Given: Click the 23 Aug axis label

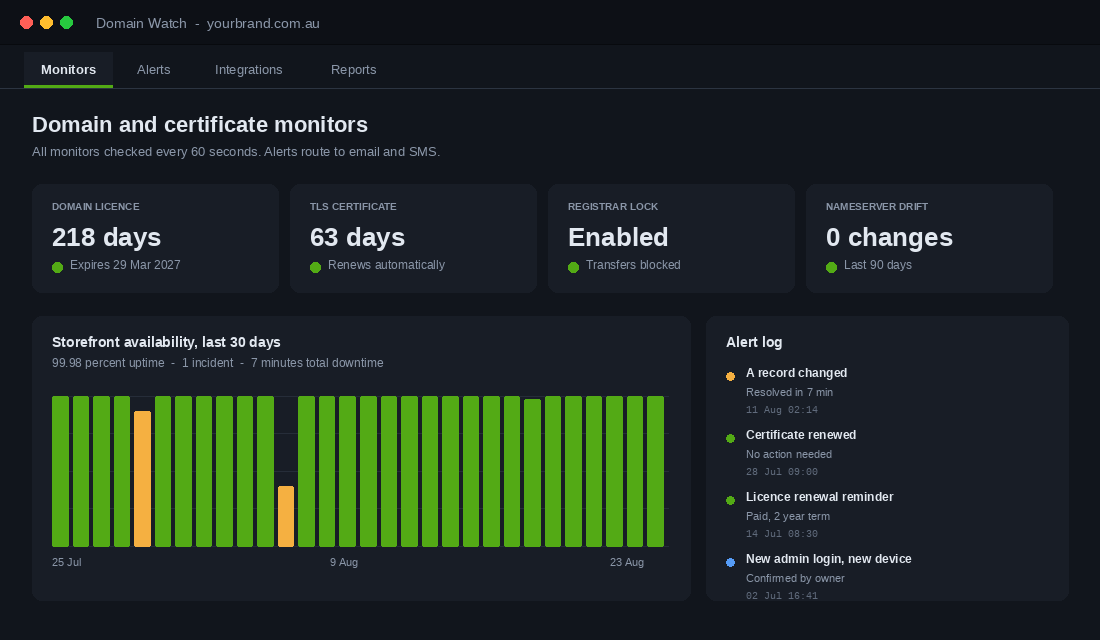Looking at the screenshot, I should tap(626, 562).
